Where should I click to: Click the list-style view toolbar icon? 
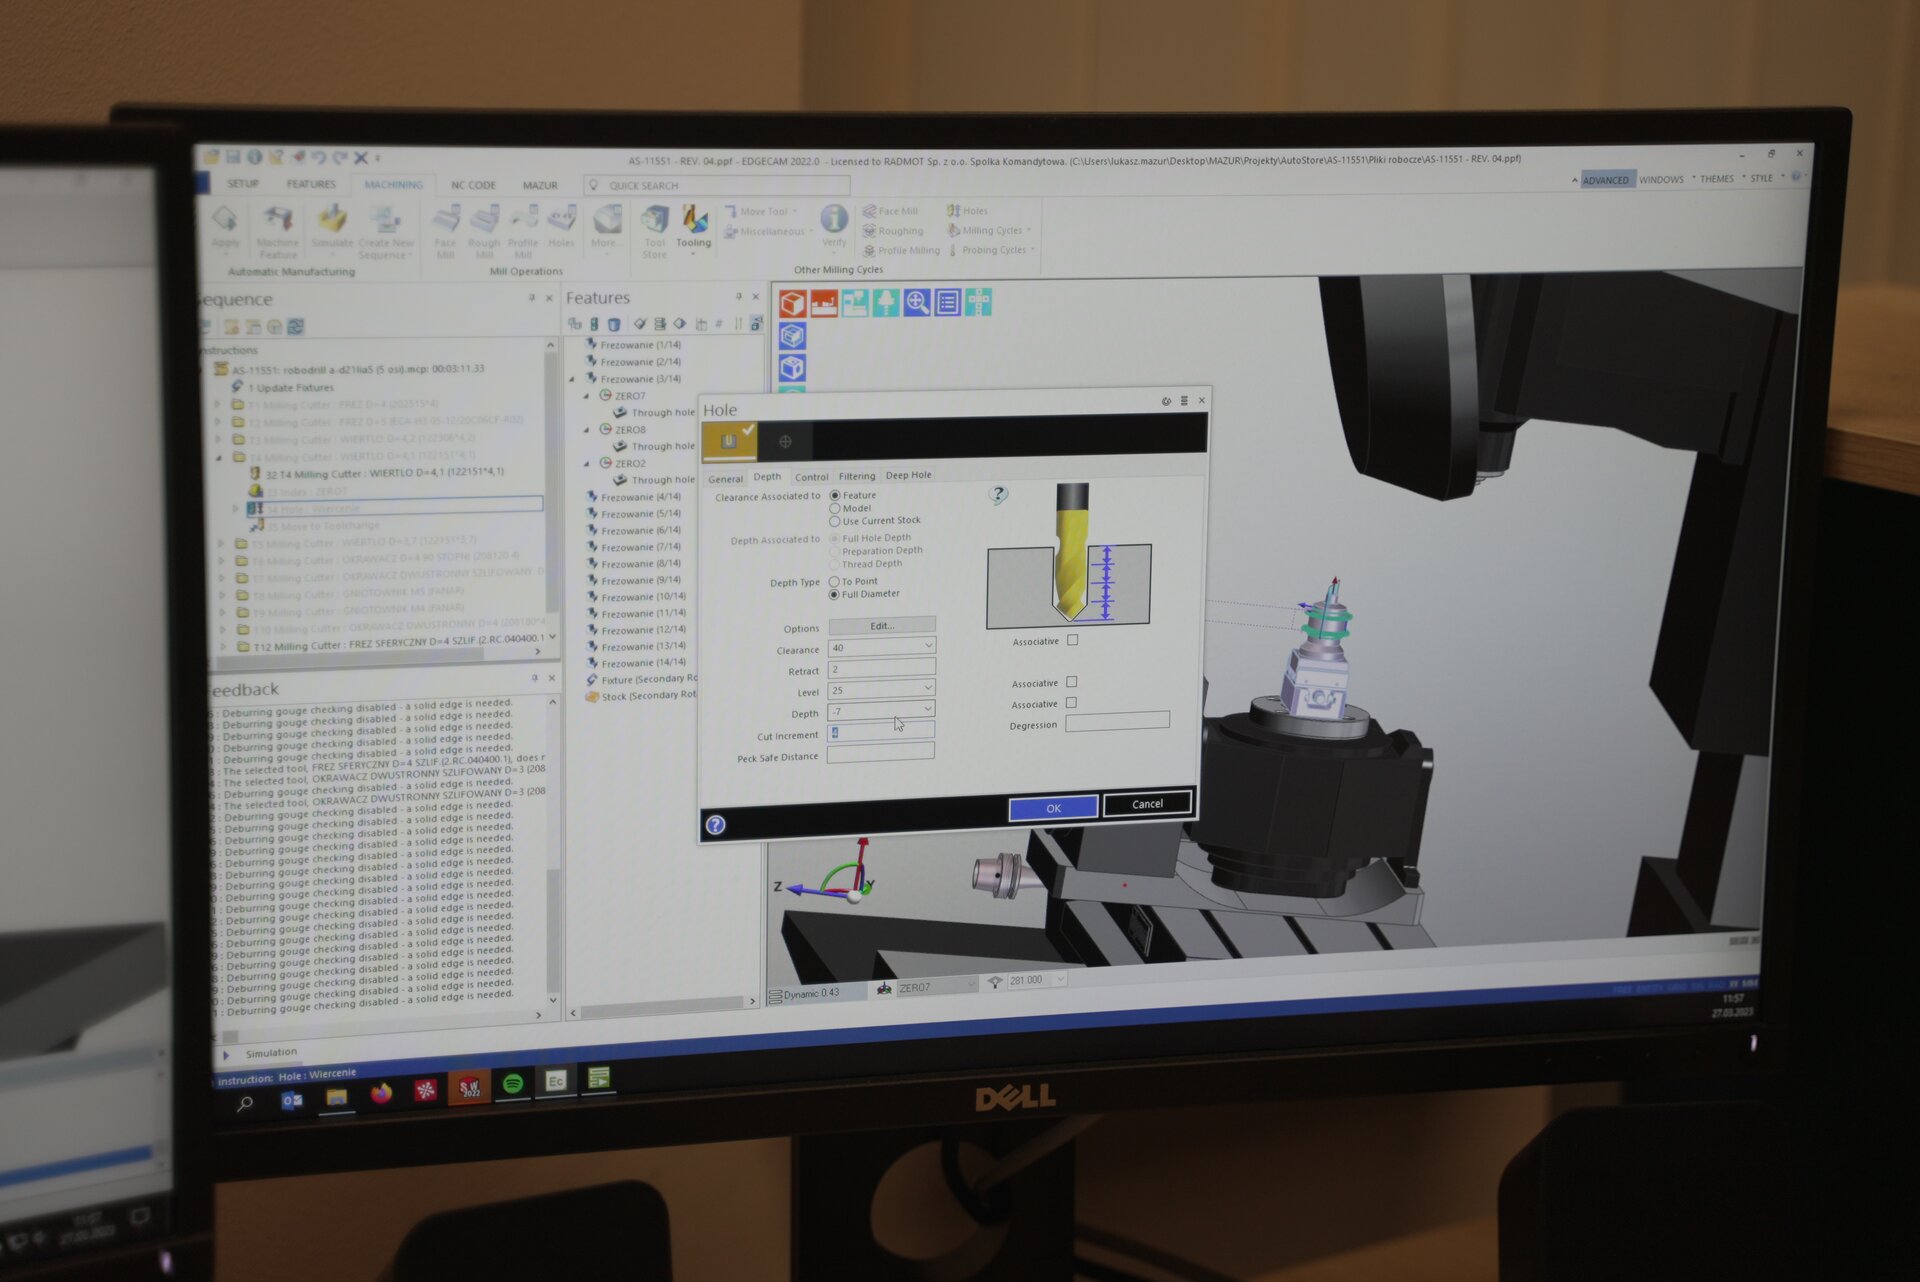pos(947,302)
